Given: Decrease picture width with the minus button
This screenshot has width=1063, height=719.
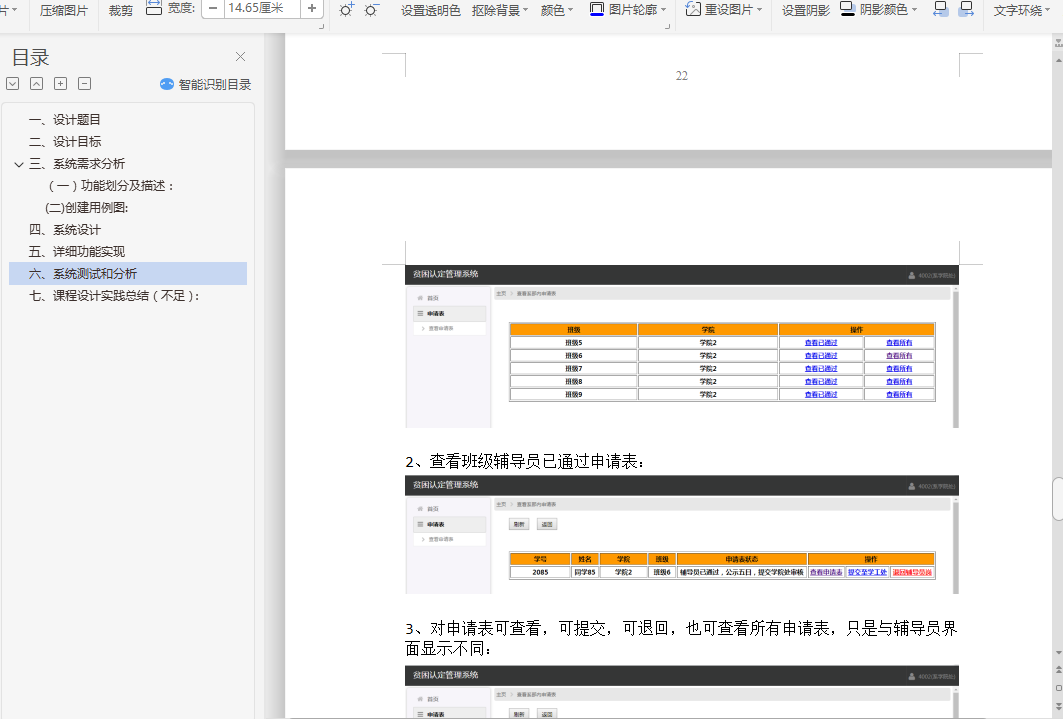Looking at the screenshot, I should pyautogui.click(x=213, y=8).
